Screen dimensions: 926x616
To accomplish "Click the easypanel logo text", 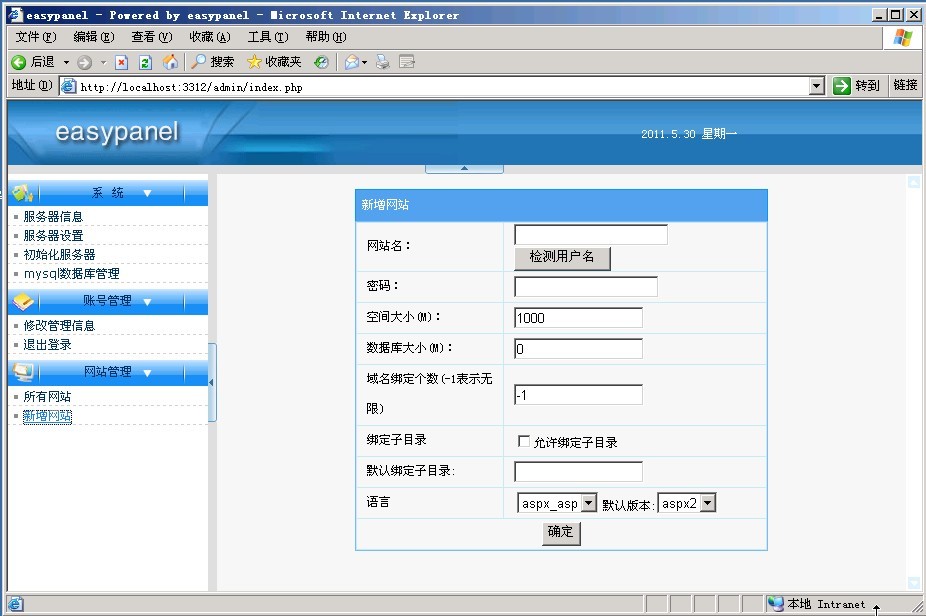I will click(117, 133).
